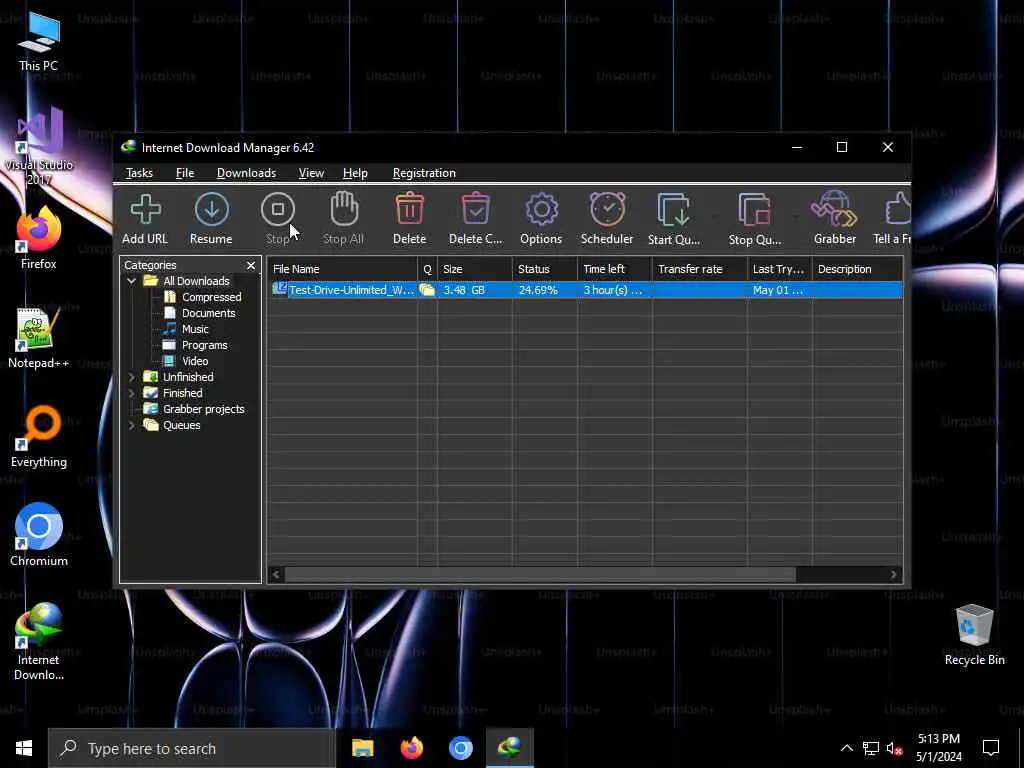Viewport: 1024px width, 768px height.
Task: Sort by the File Name column header
Action: pyautogui.click(x=342, y=269)
